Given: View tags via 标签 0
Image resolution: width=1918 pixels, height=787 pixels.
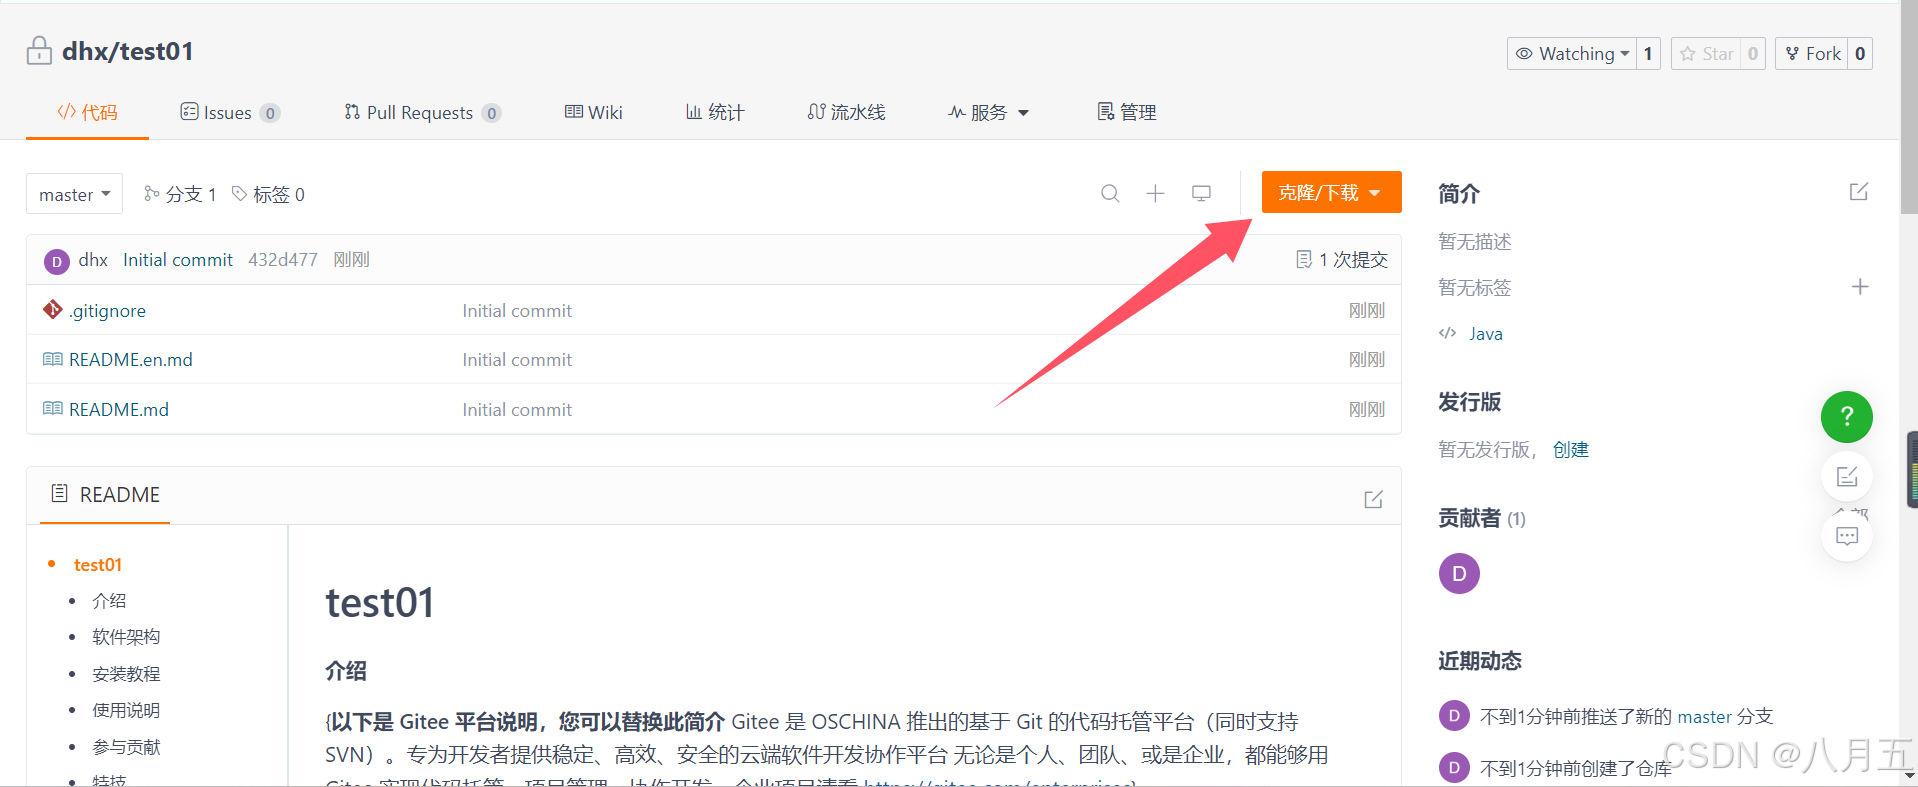Looking at the screenshot, I should [x=268, y=194].
